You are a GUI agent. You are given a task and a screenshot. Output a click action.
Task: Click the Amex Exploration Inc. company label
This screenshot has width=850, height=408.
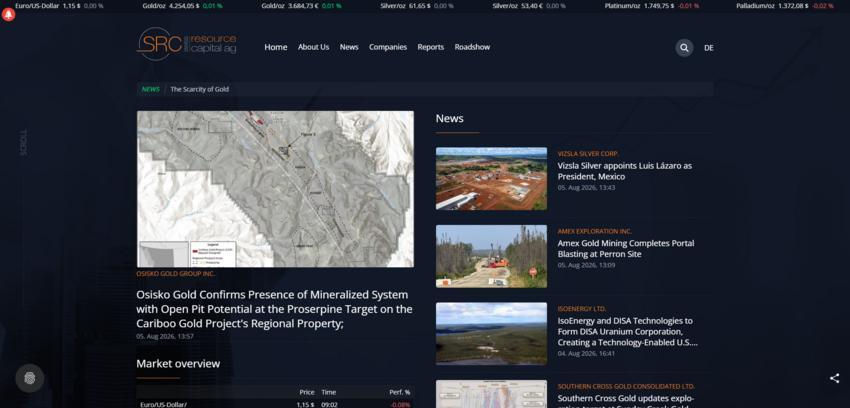pos(595,231)
